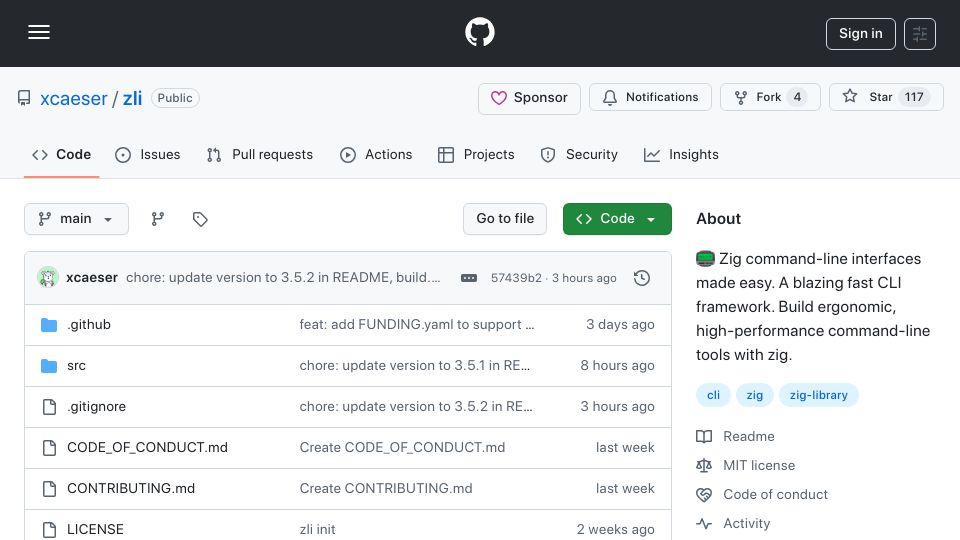The height and width of the screenshot is (540, 960).
Task: View tags via the tag icon
Action: pos(200,219)
